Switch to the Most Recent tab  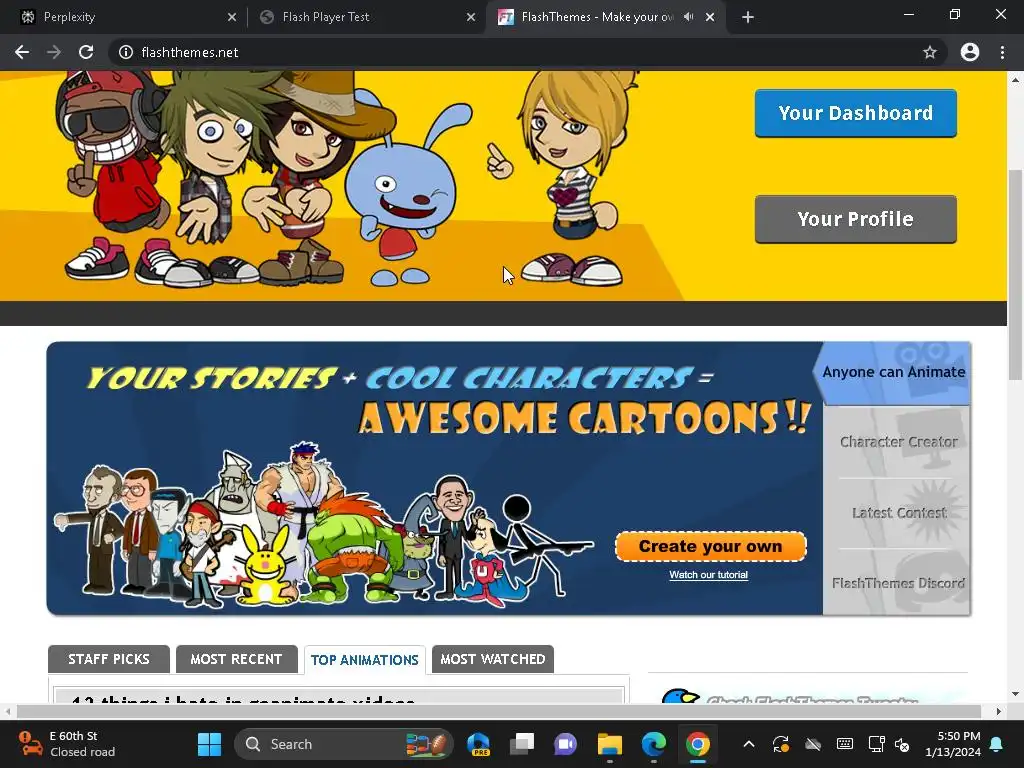point(236,659)
